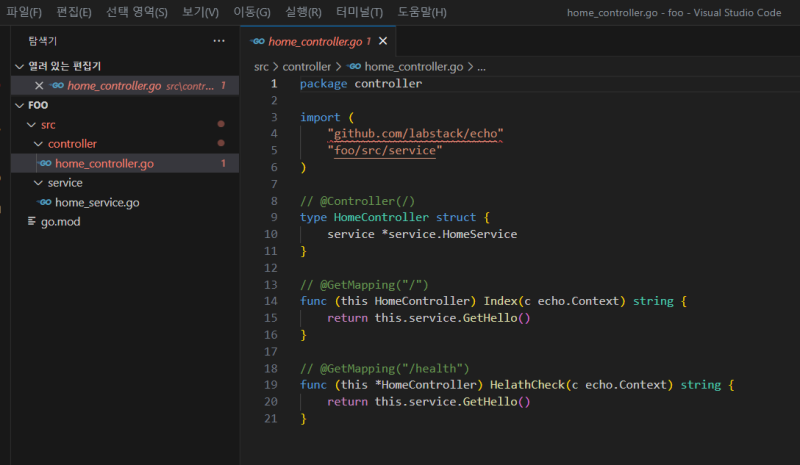
Task: Click the Go file icon beside home_service.go
Action: 45,202
